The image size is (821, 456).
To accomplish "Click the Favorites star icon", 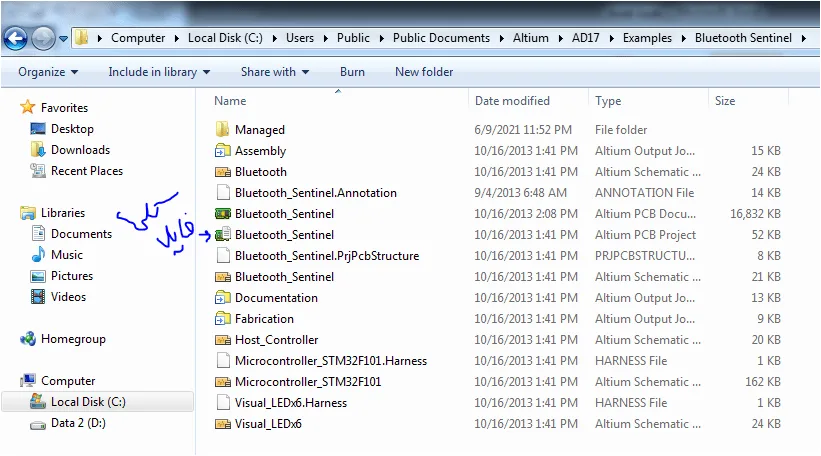I will (x=27, y=107).
